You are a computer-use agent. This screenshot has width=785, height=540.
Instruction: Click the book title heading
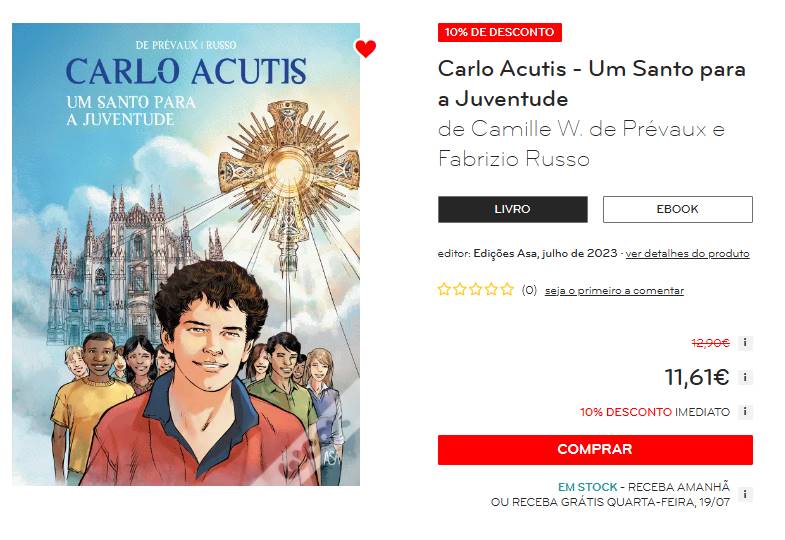point(592,84)
